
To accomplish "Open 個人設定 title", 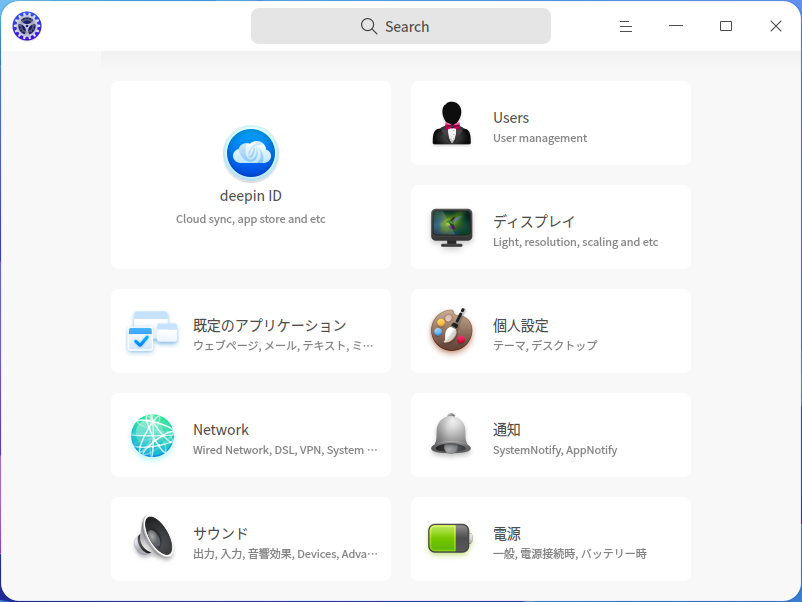I will tap(521, 325).
